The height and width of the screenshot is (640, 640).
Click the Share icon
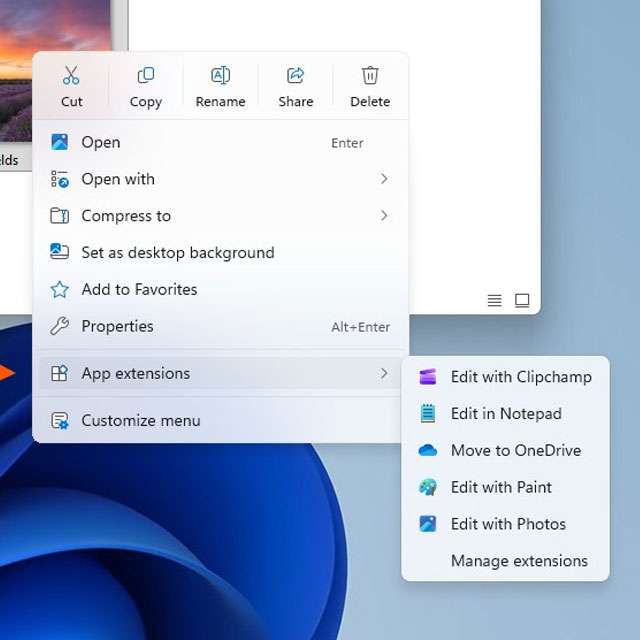point(296,75)
